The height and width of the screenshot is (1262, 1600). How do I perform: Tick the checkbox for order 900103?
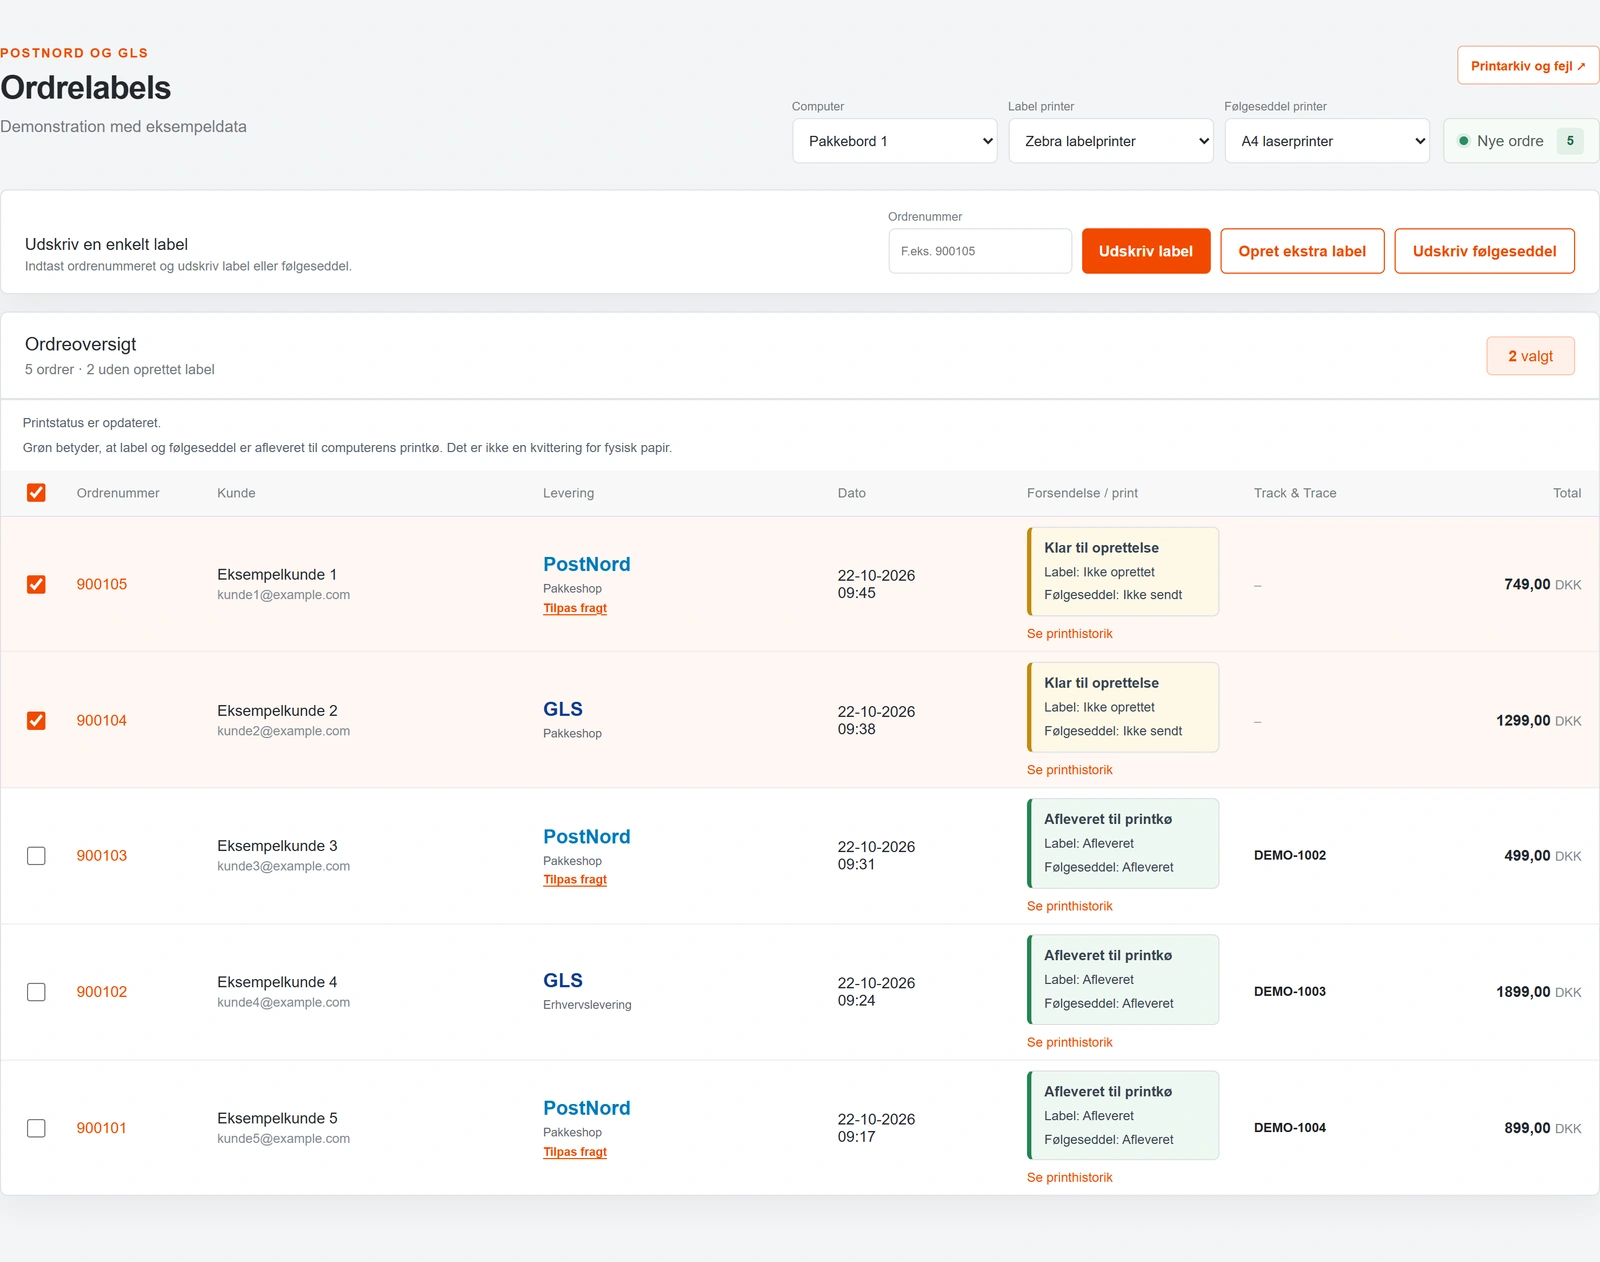pos(36,856)
